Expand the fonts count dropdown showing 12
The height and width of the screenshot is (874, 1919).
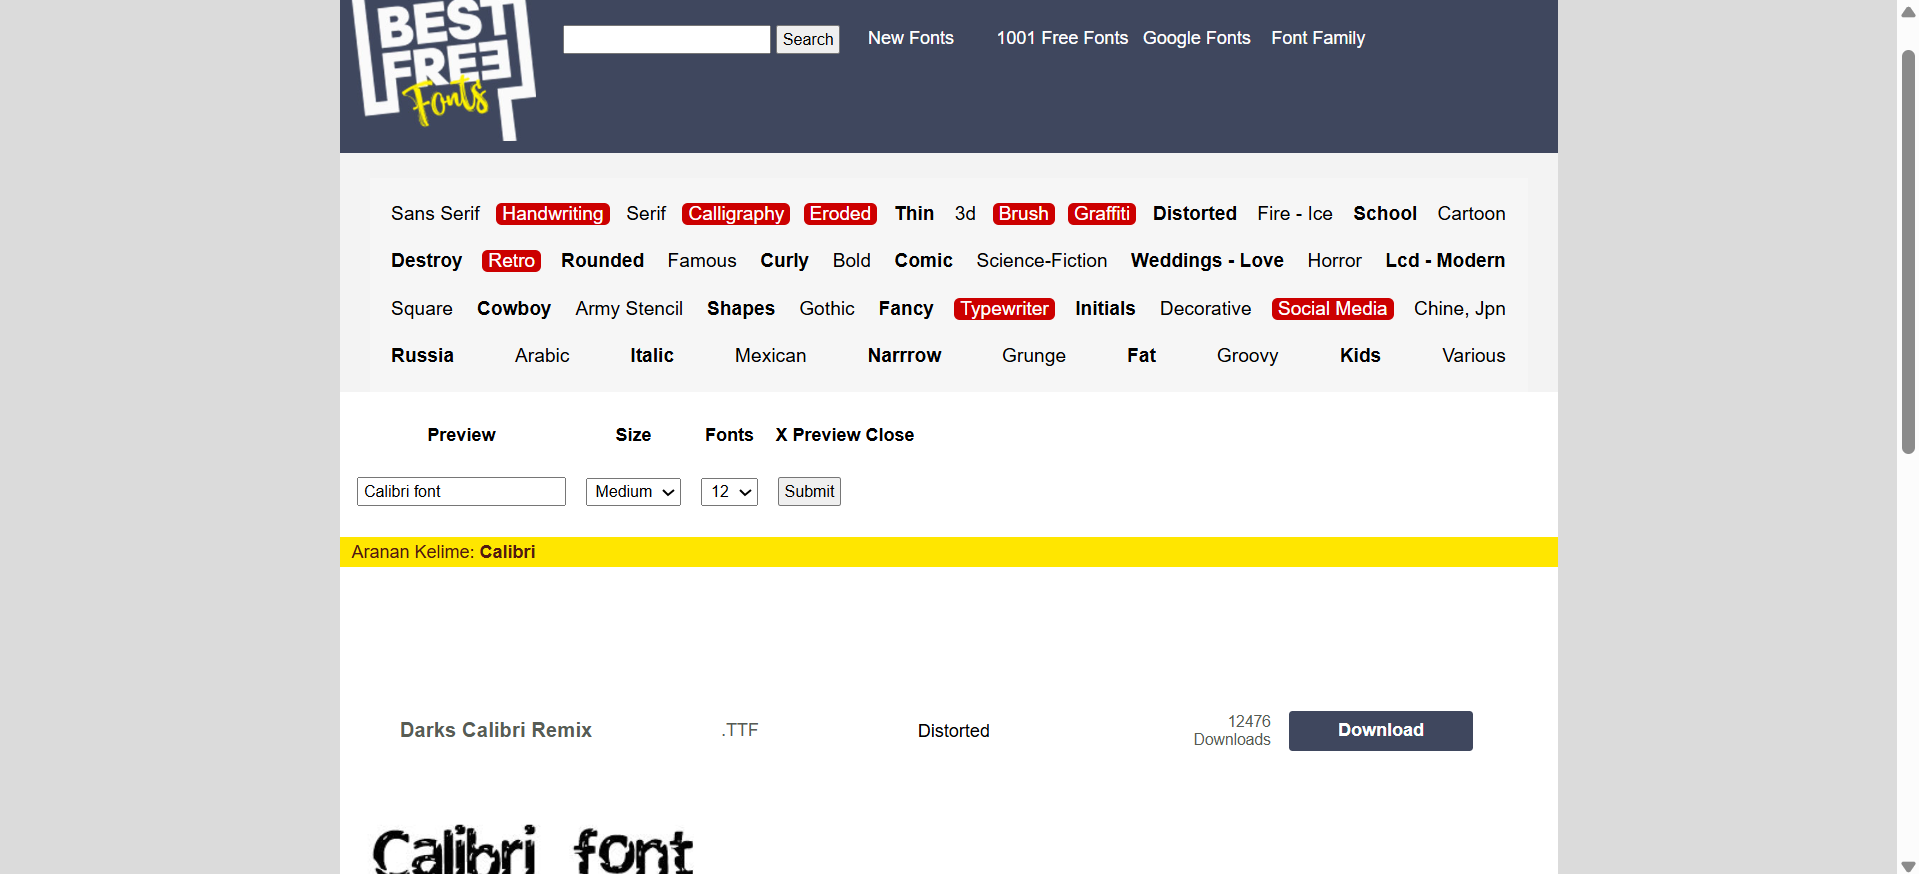(x=729, y=492)
